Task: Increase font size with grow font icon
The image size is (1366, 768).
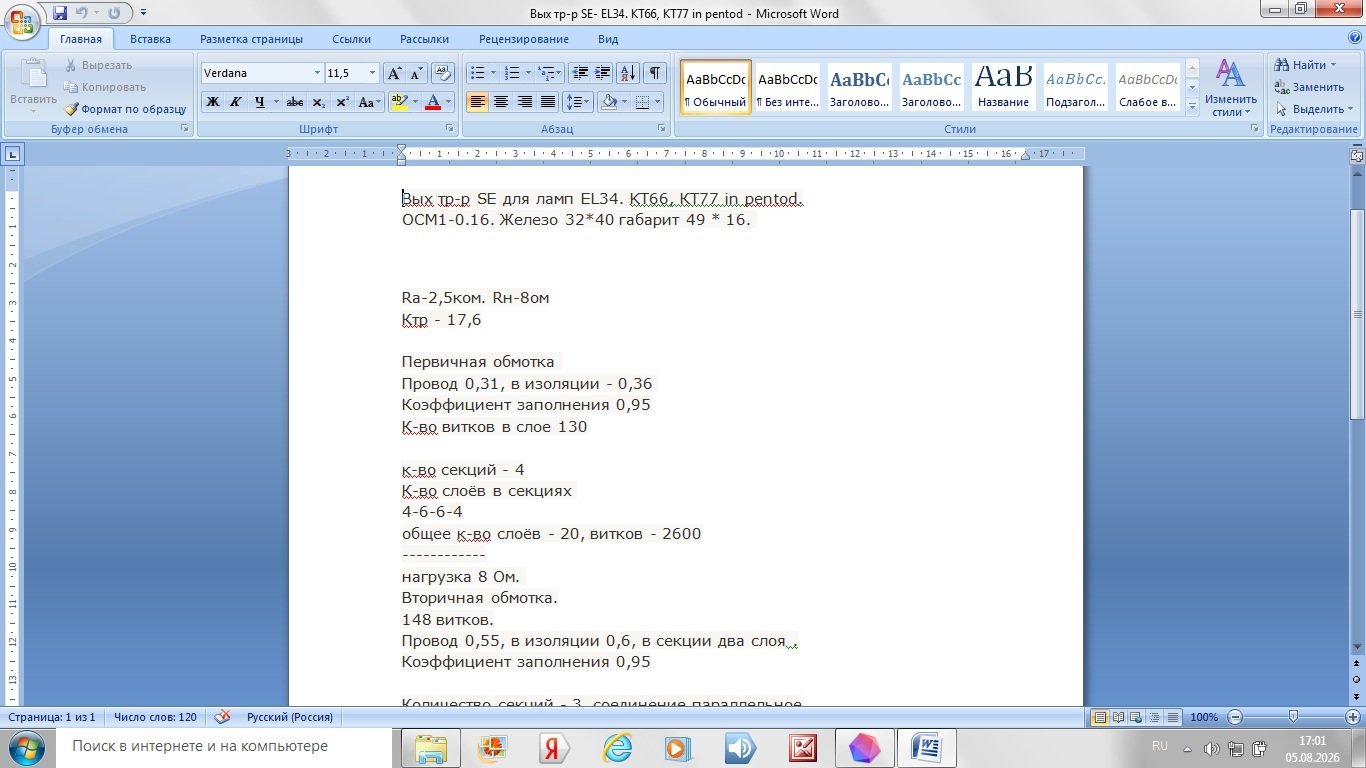Action: [394, 73]
